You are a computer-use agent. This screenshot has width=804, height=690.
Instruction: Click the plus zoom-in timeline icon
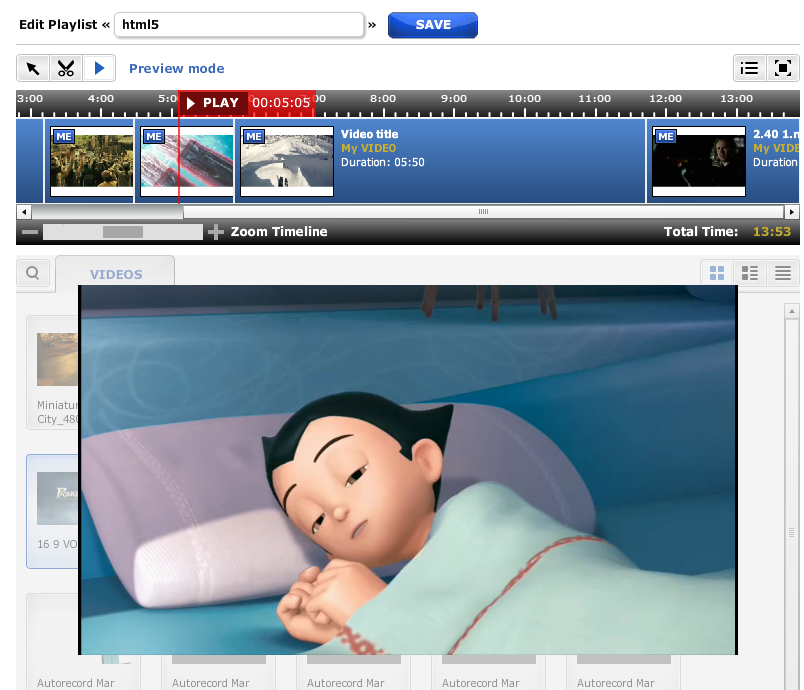[x=216, y=232]
